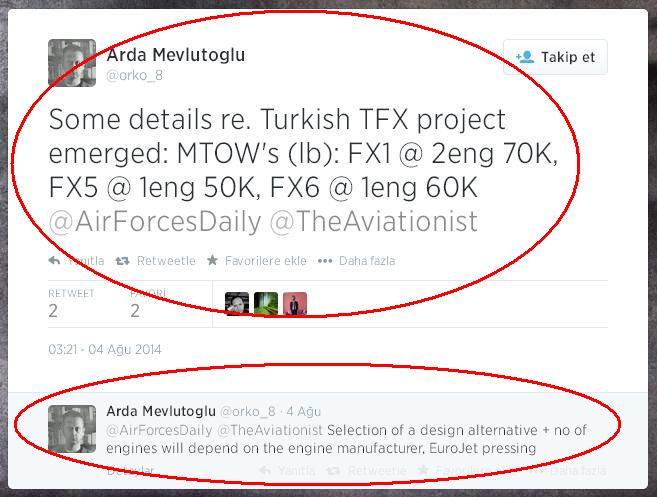Click the Favorilere ekle star icon
Image resolution: width=657 pixels, height=497 pixels.
(x=212, y=260)
